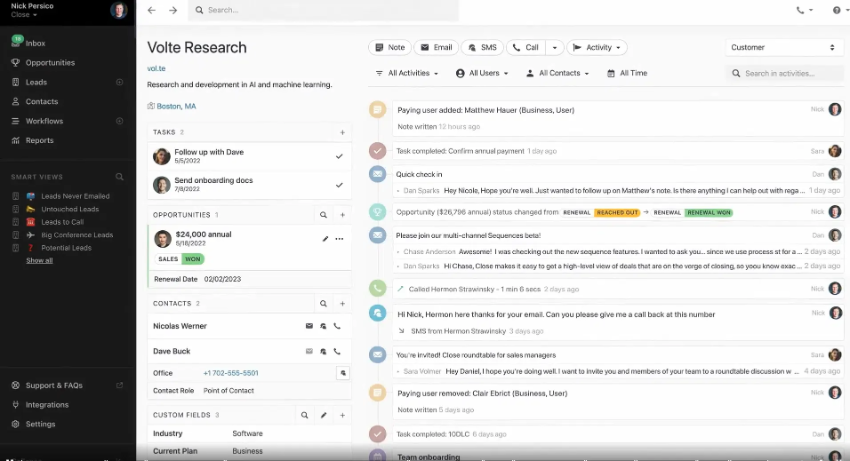Open the All Users filter dropdown

pos(482,73)
